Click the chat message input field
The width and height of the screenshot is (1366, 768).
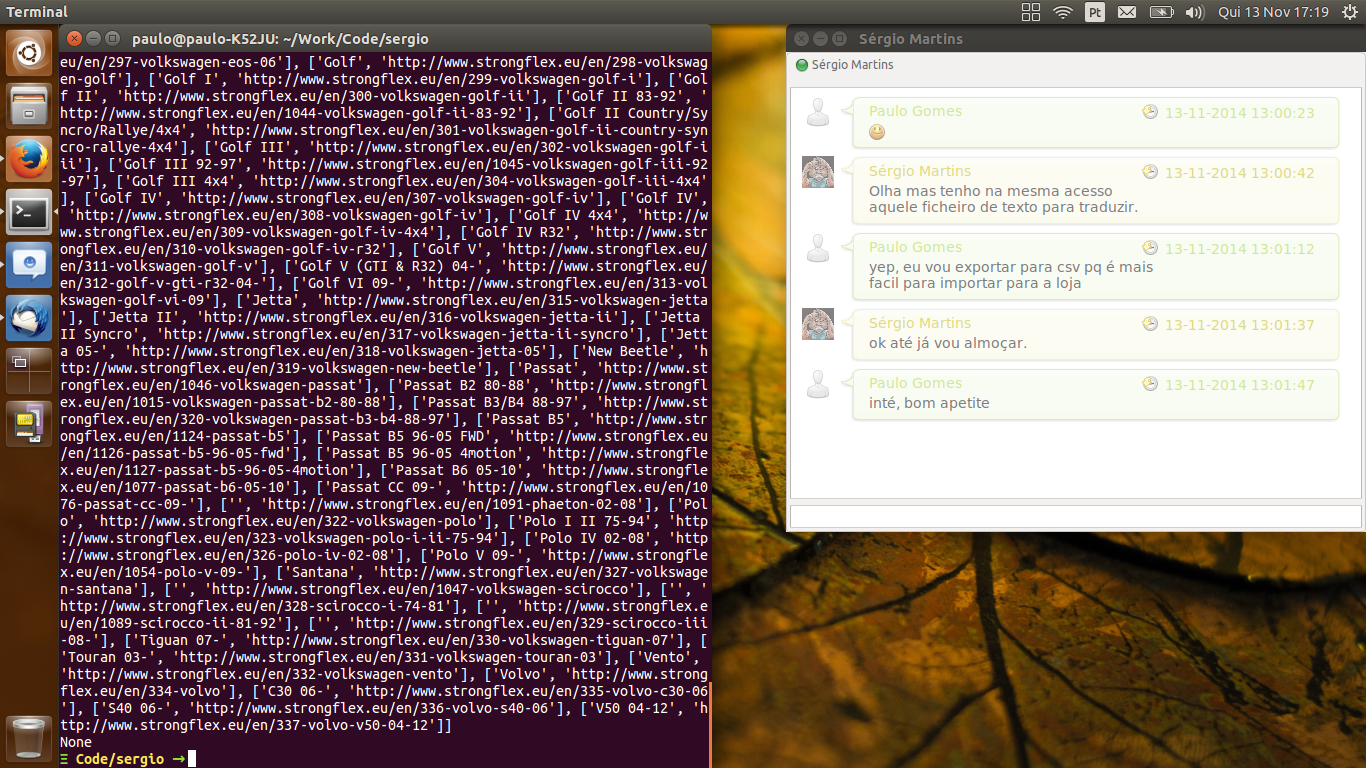(1076, 516)
